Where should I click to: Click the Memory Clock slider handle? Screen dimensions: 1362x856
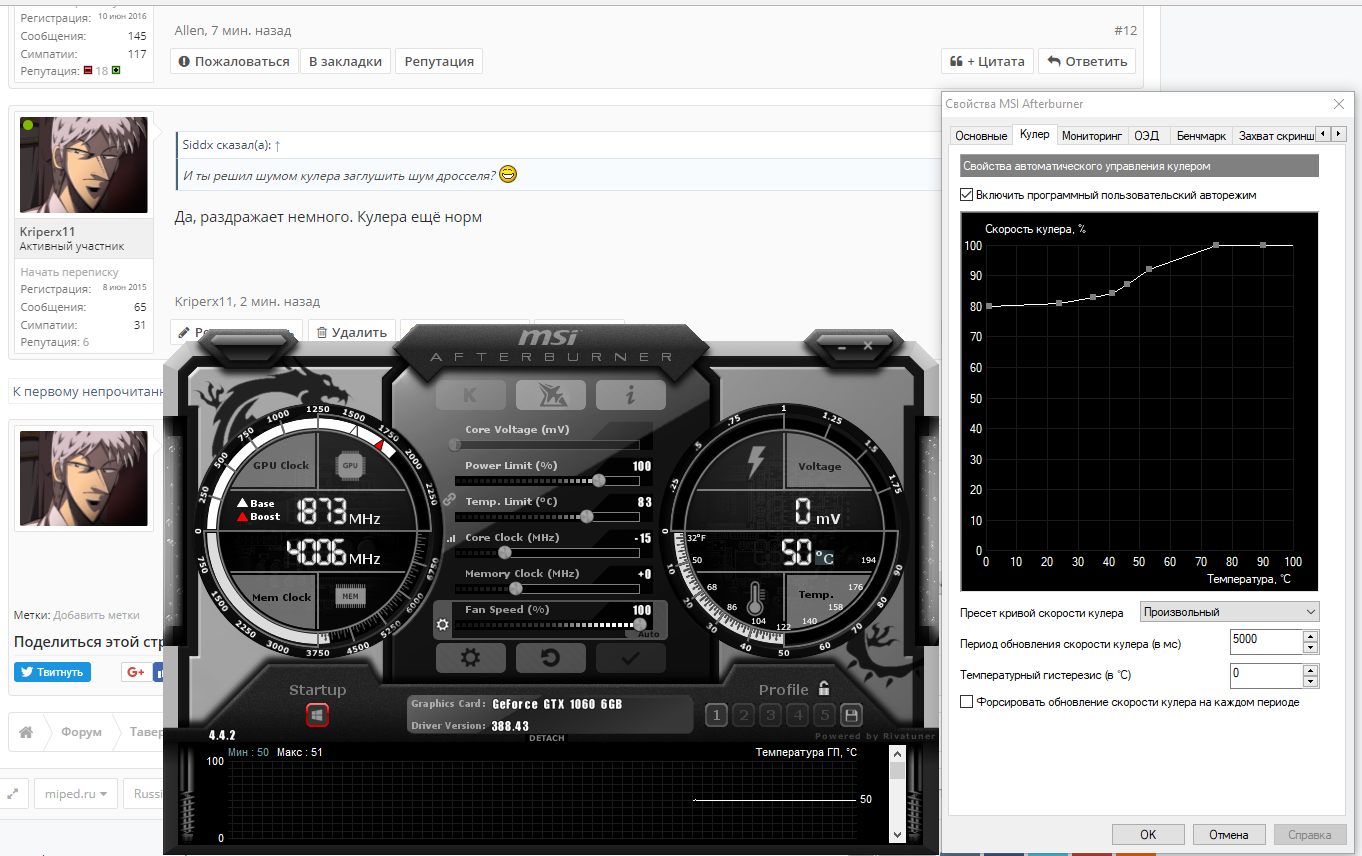click(516, 588)
